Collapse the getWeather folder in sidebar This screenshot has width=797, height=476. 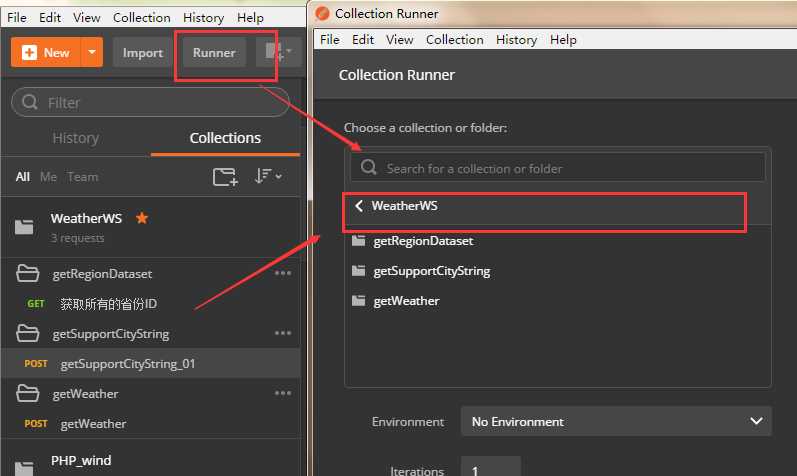pyautogui.click(x=27, y=394)
